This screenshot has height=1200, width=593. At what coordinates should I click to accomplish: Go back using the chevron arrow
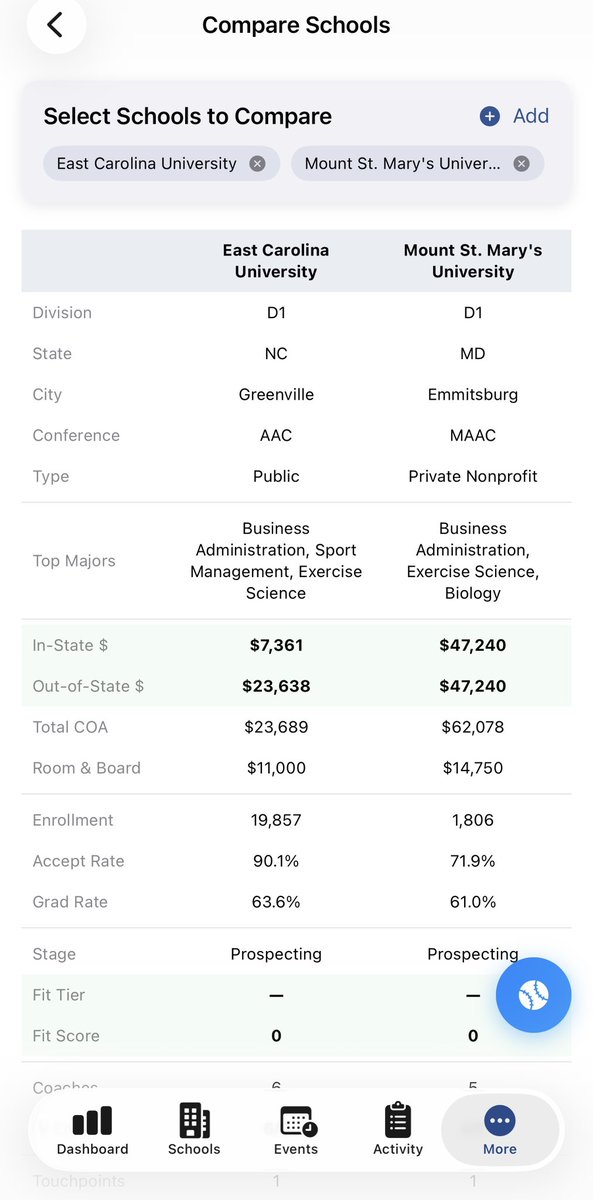tap(55, 25)
